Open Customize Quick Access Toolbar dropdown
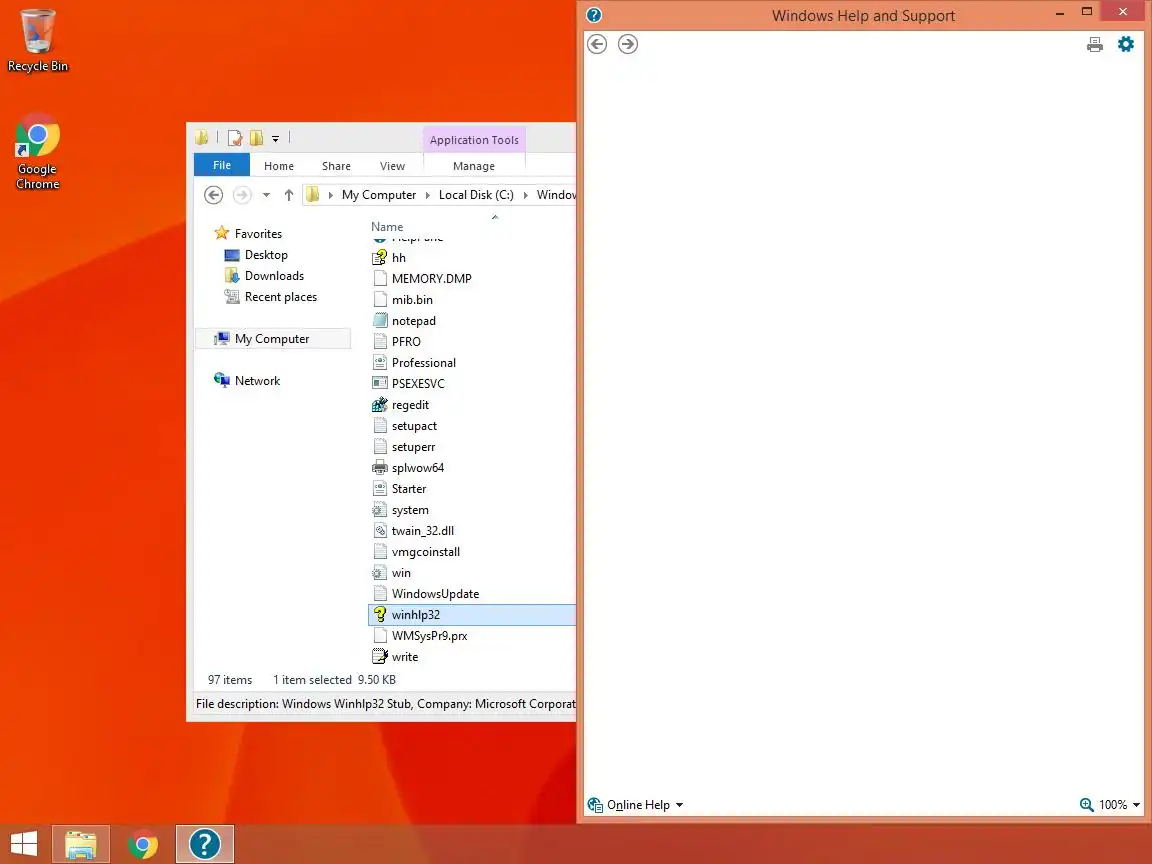The width and height of the screenshot is (1152, 864). [276, 138]
